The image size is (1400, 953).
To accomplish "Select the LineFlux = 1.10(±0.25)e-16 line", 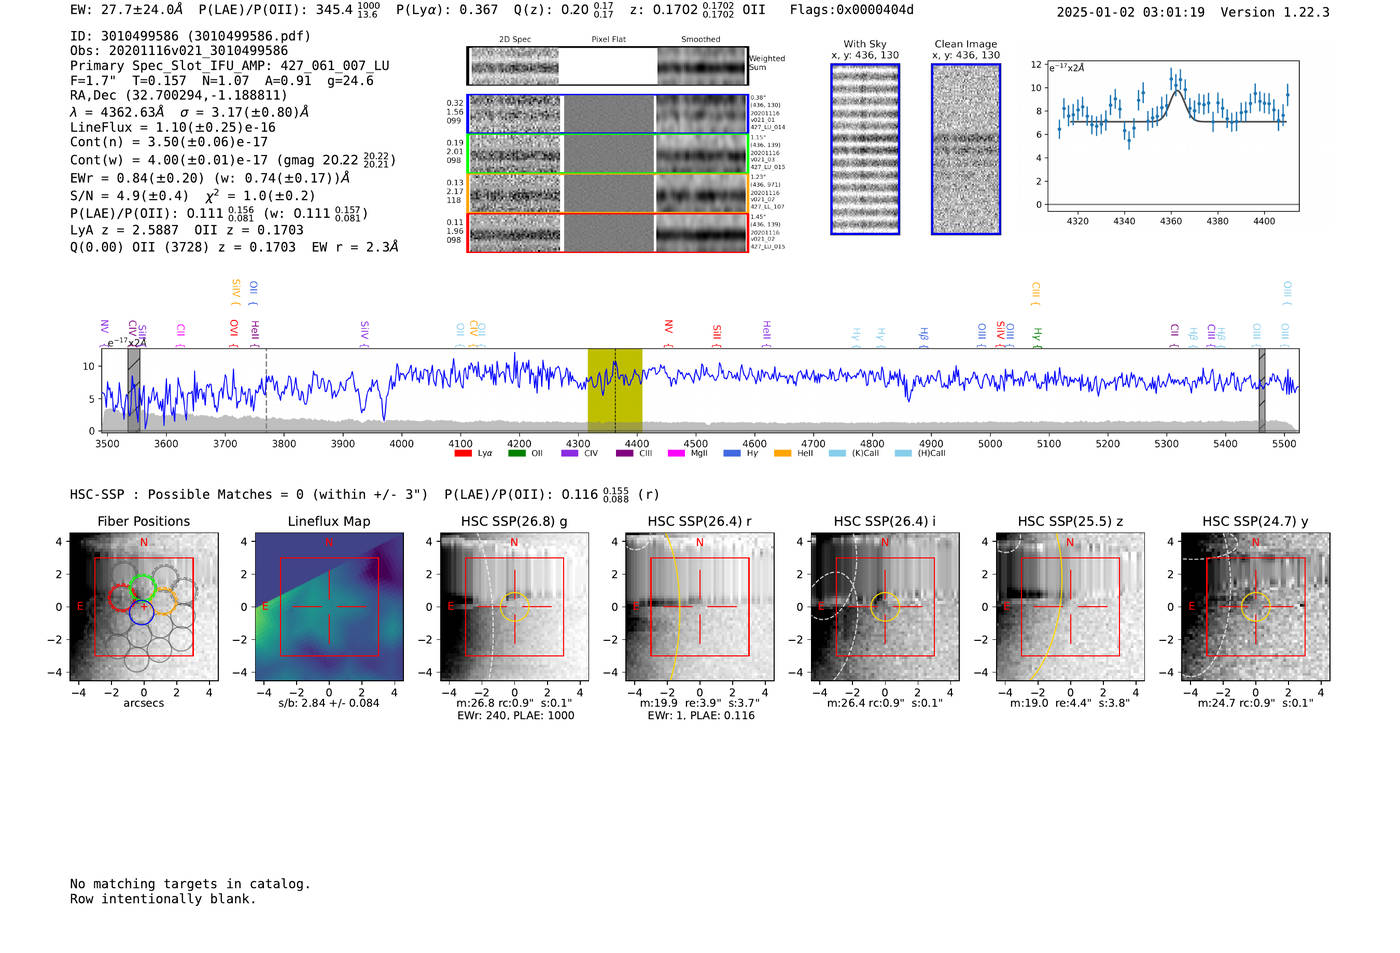I will pyautogui.click(x=173, y=127).
